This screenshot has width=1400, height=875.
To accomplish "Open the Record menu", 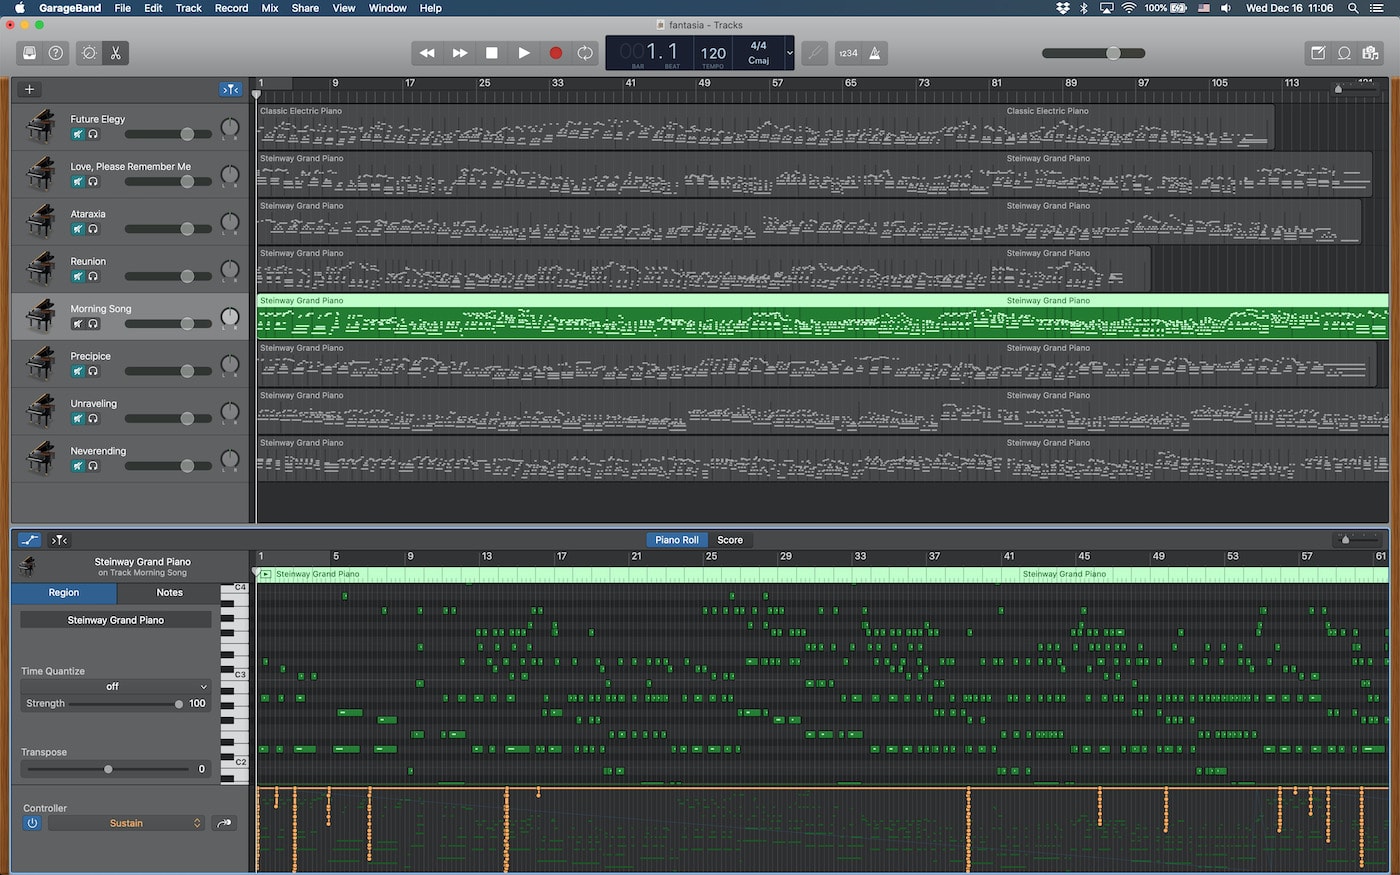I will [231, 8].
